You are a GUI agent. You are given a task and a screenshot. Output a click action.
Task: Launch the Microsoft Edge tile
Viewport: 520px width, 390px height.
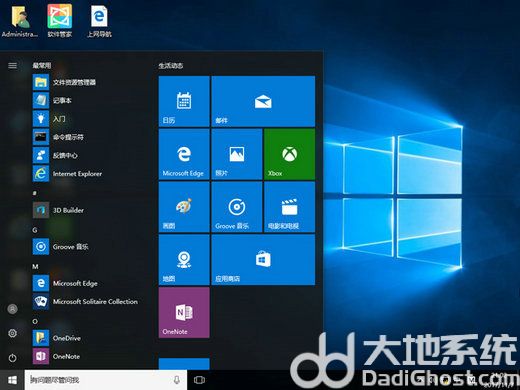184,154
